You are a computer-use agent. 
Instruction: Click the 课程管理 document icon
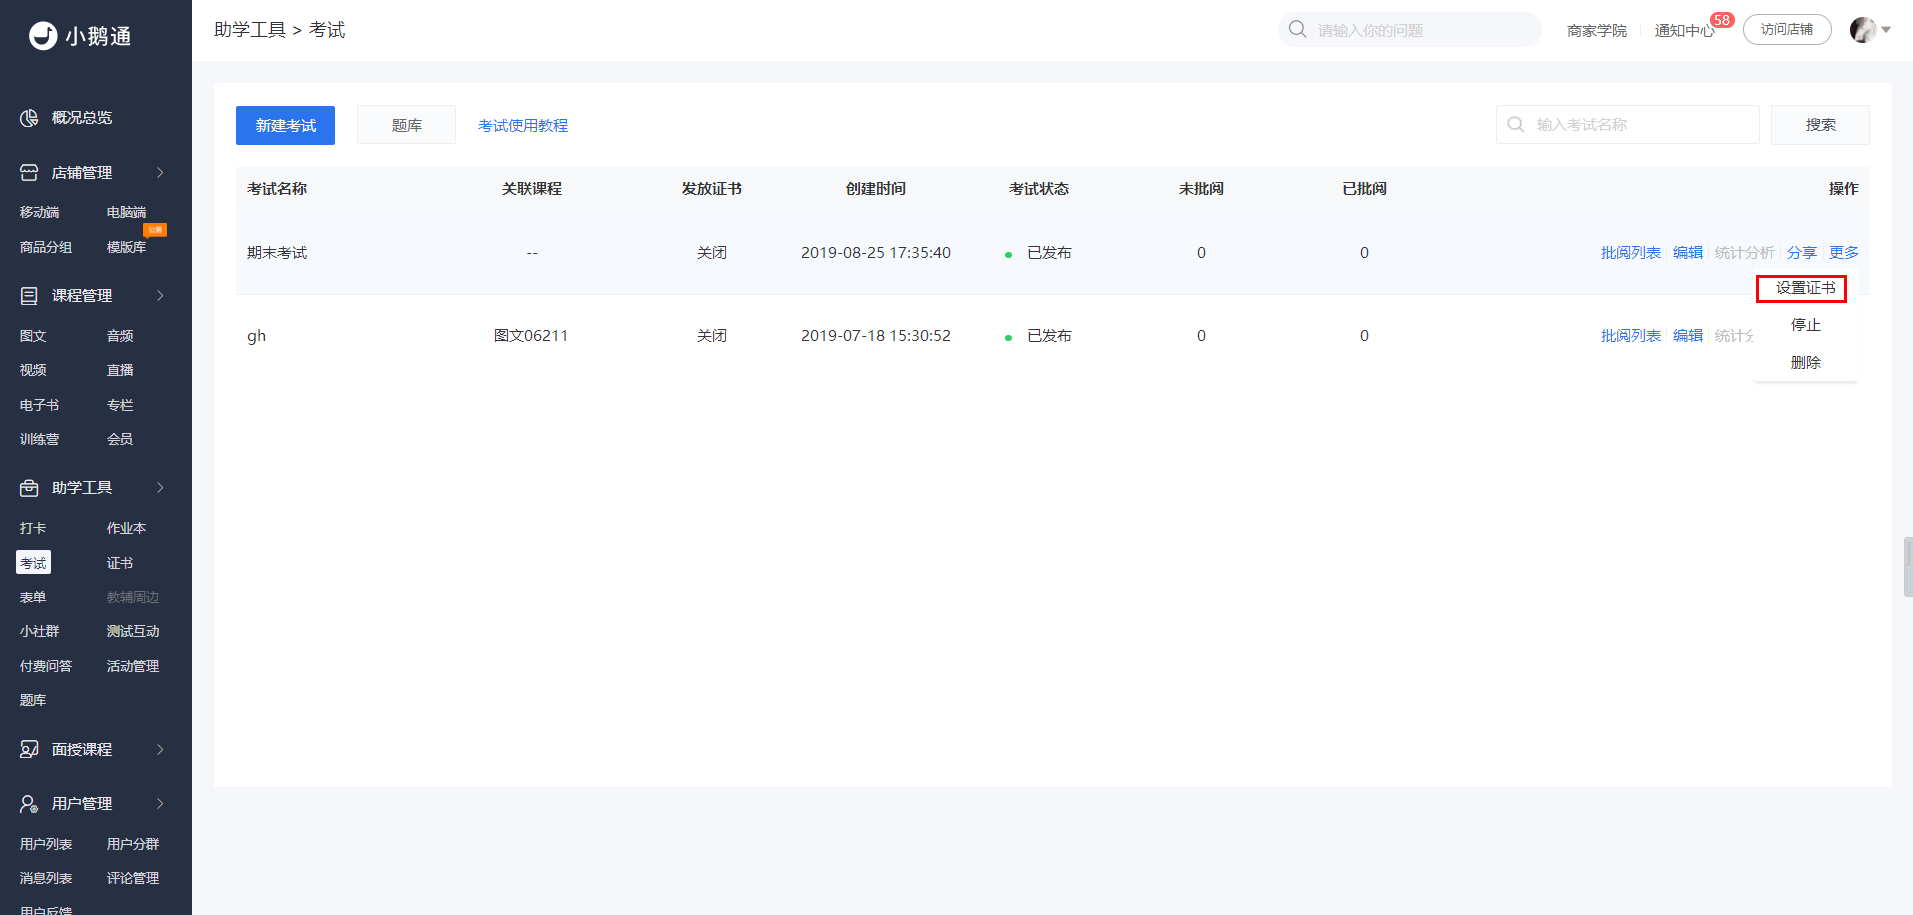pos(29,296)
